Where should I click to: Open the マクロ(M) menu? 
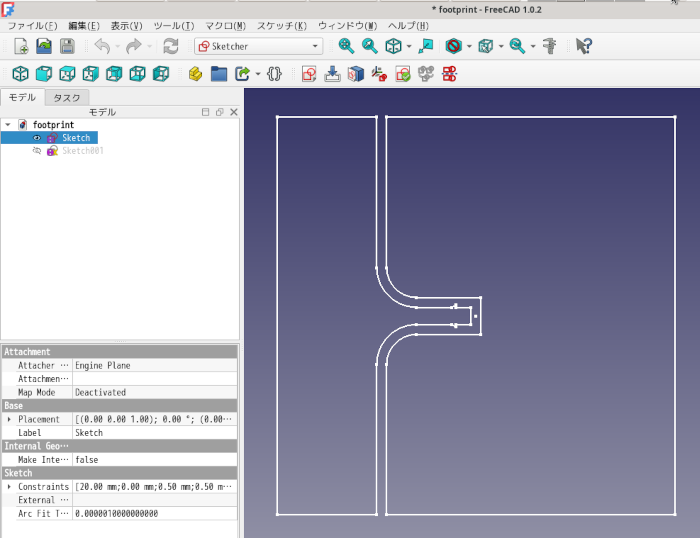(x=225, y=26)
